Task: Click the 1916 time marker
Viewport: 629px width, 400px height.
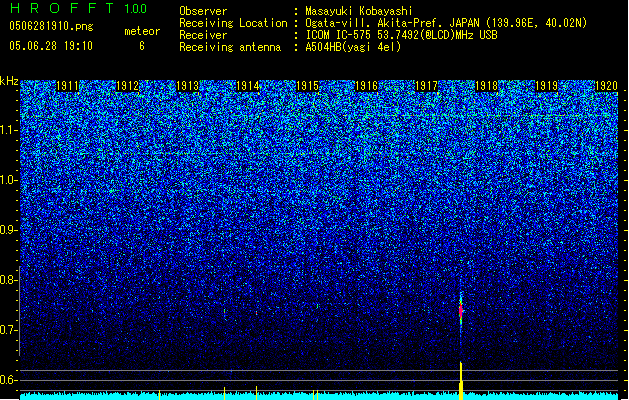Action: (367, 86)
